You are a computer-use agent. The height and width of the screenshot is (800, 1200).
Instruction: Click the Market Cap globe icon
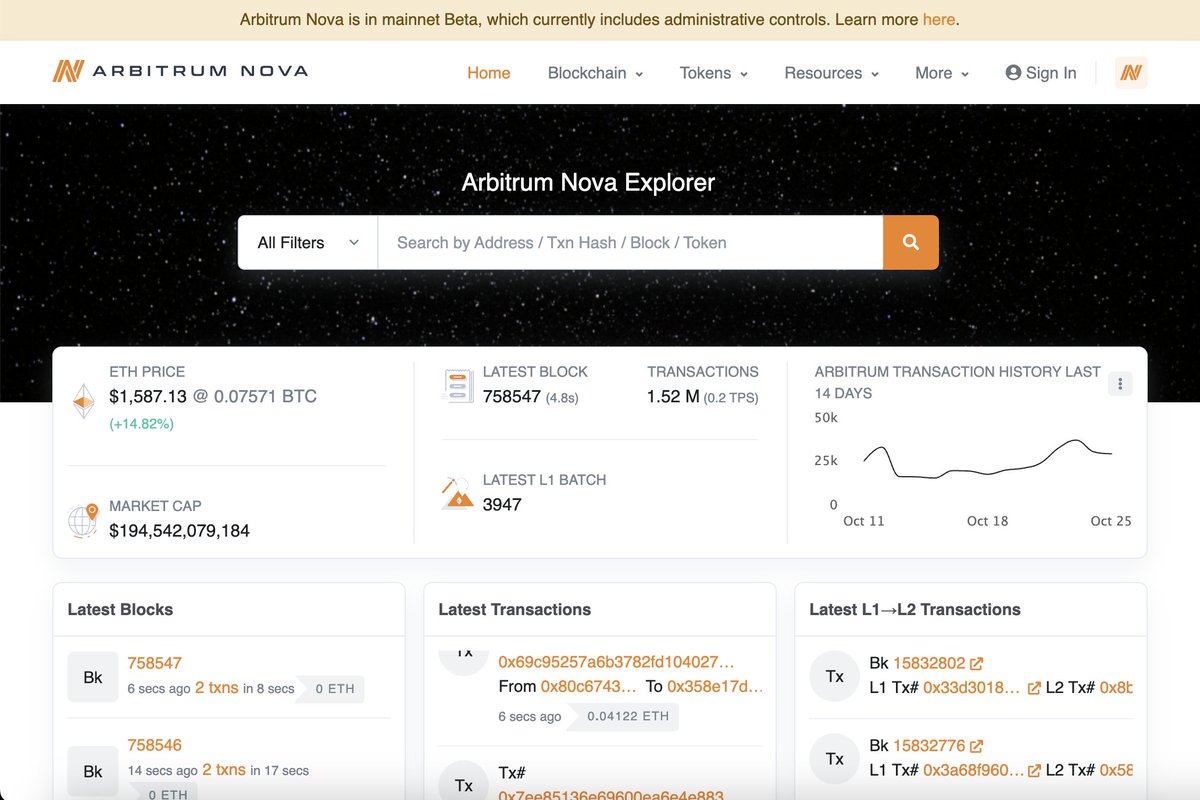pos(82,520)
